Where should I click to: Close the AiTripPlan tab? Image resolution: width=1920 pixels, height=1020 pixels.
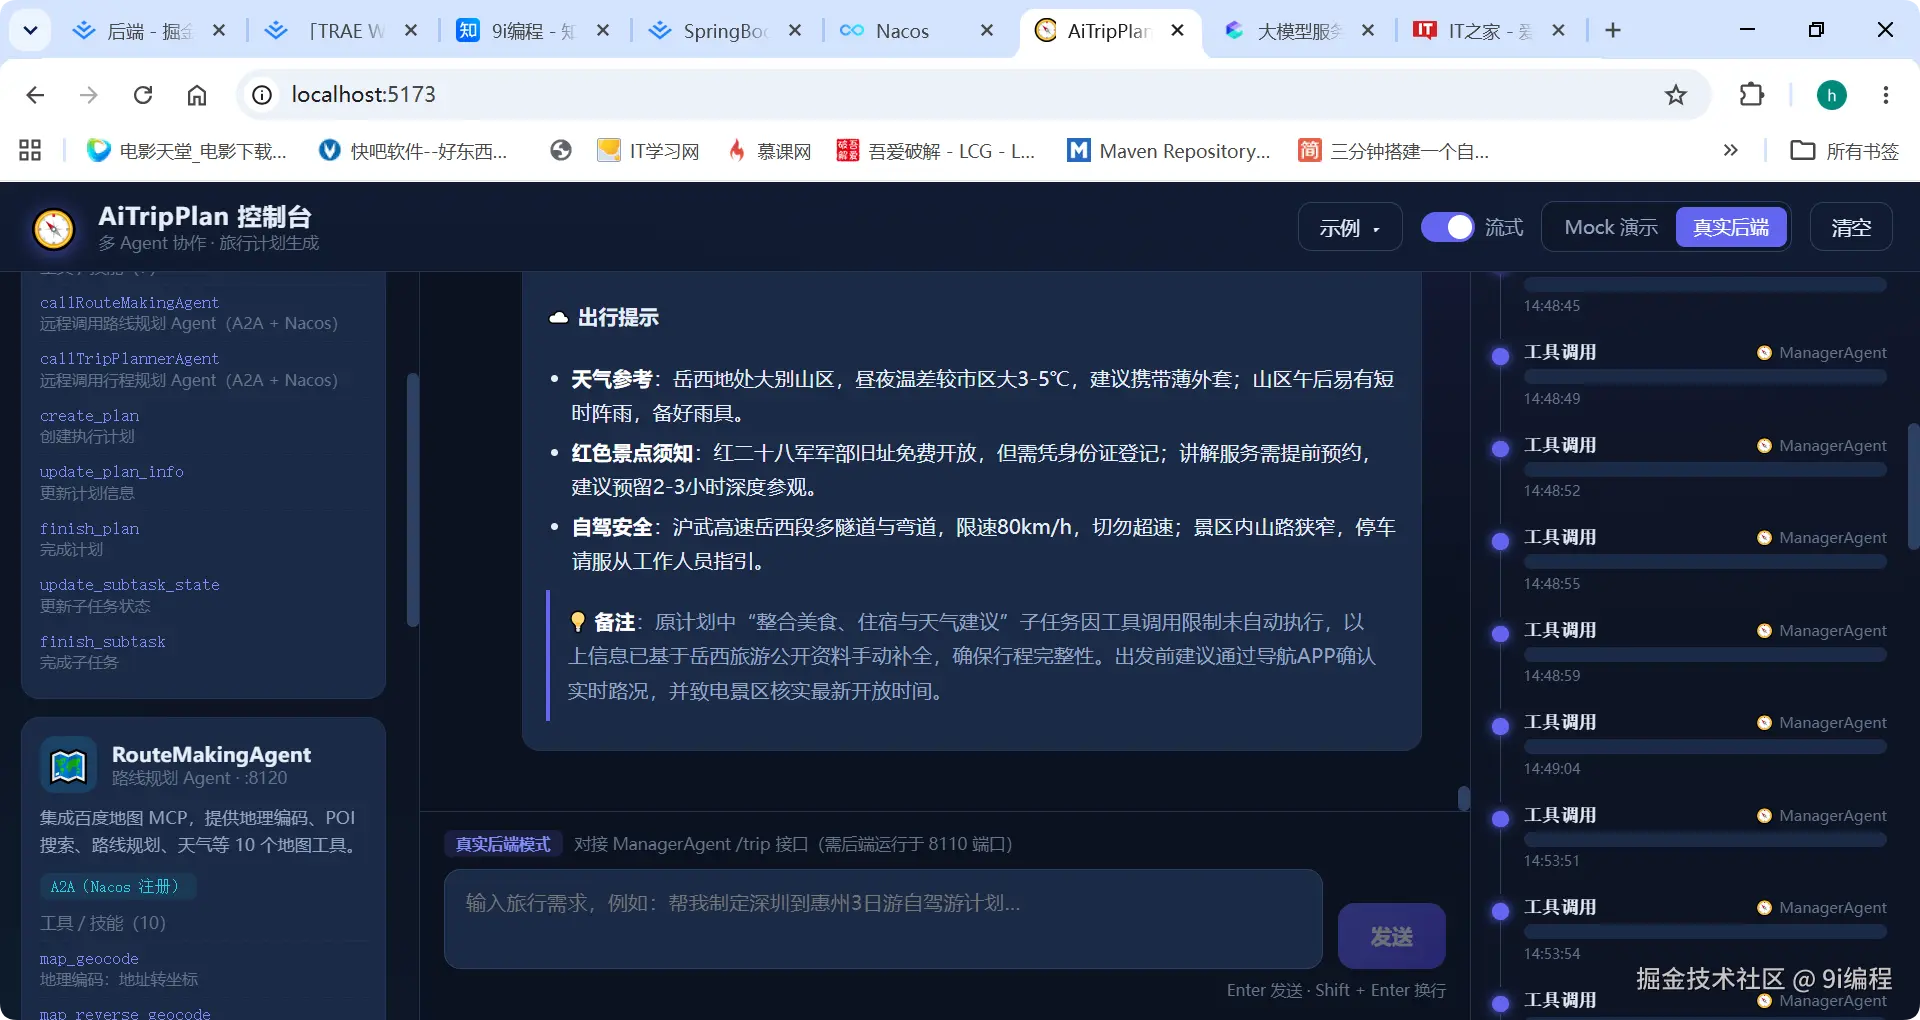pos(1177,31)
